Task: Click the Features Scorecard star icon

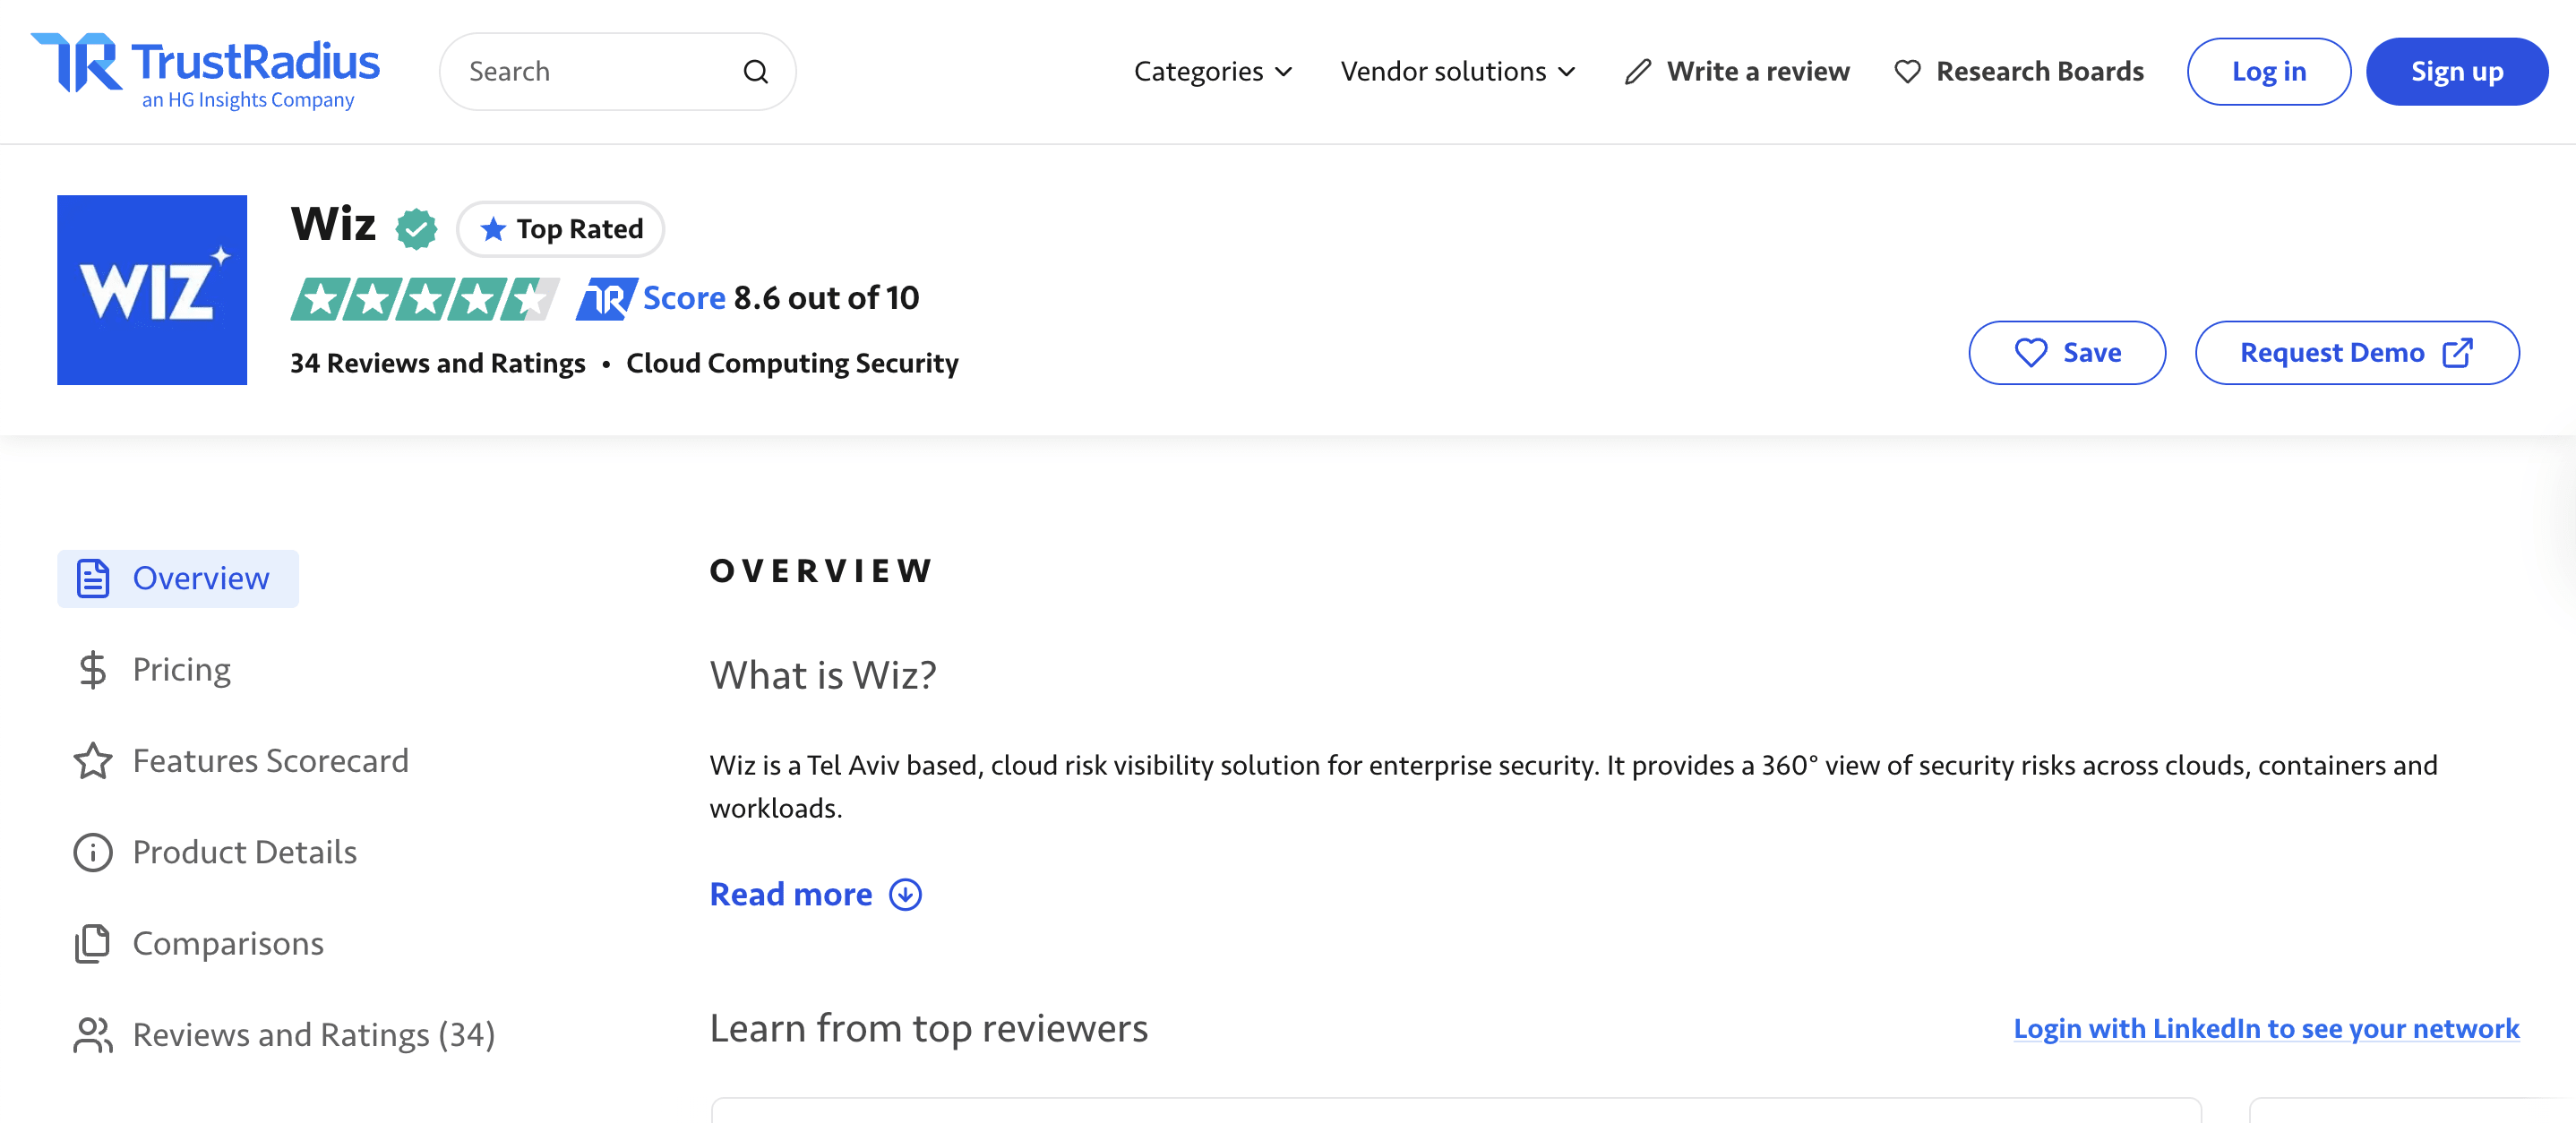Action: tap(93, 760)
